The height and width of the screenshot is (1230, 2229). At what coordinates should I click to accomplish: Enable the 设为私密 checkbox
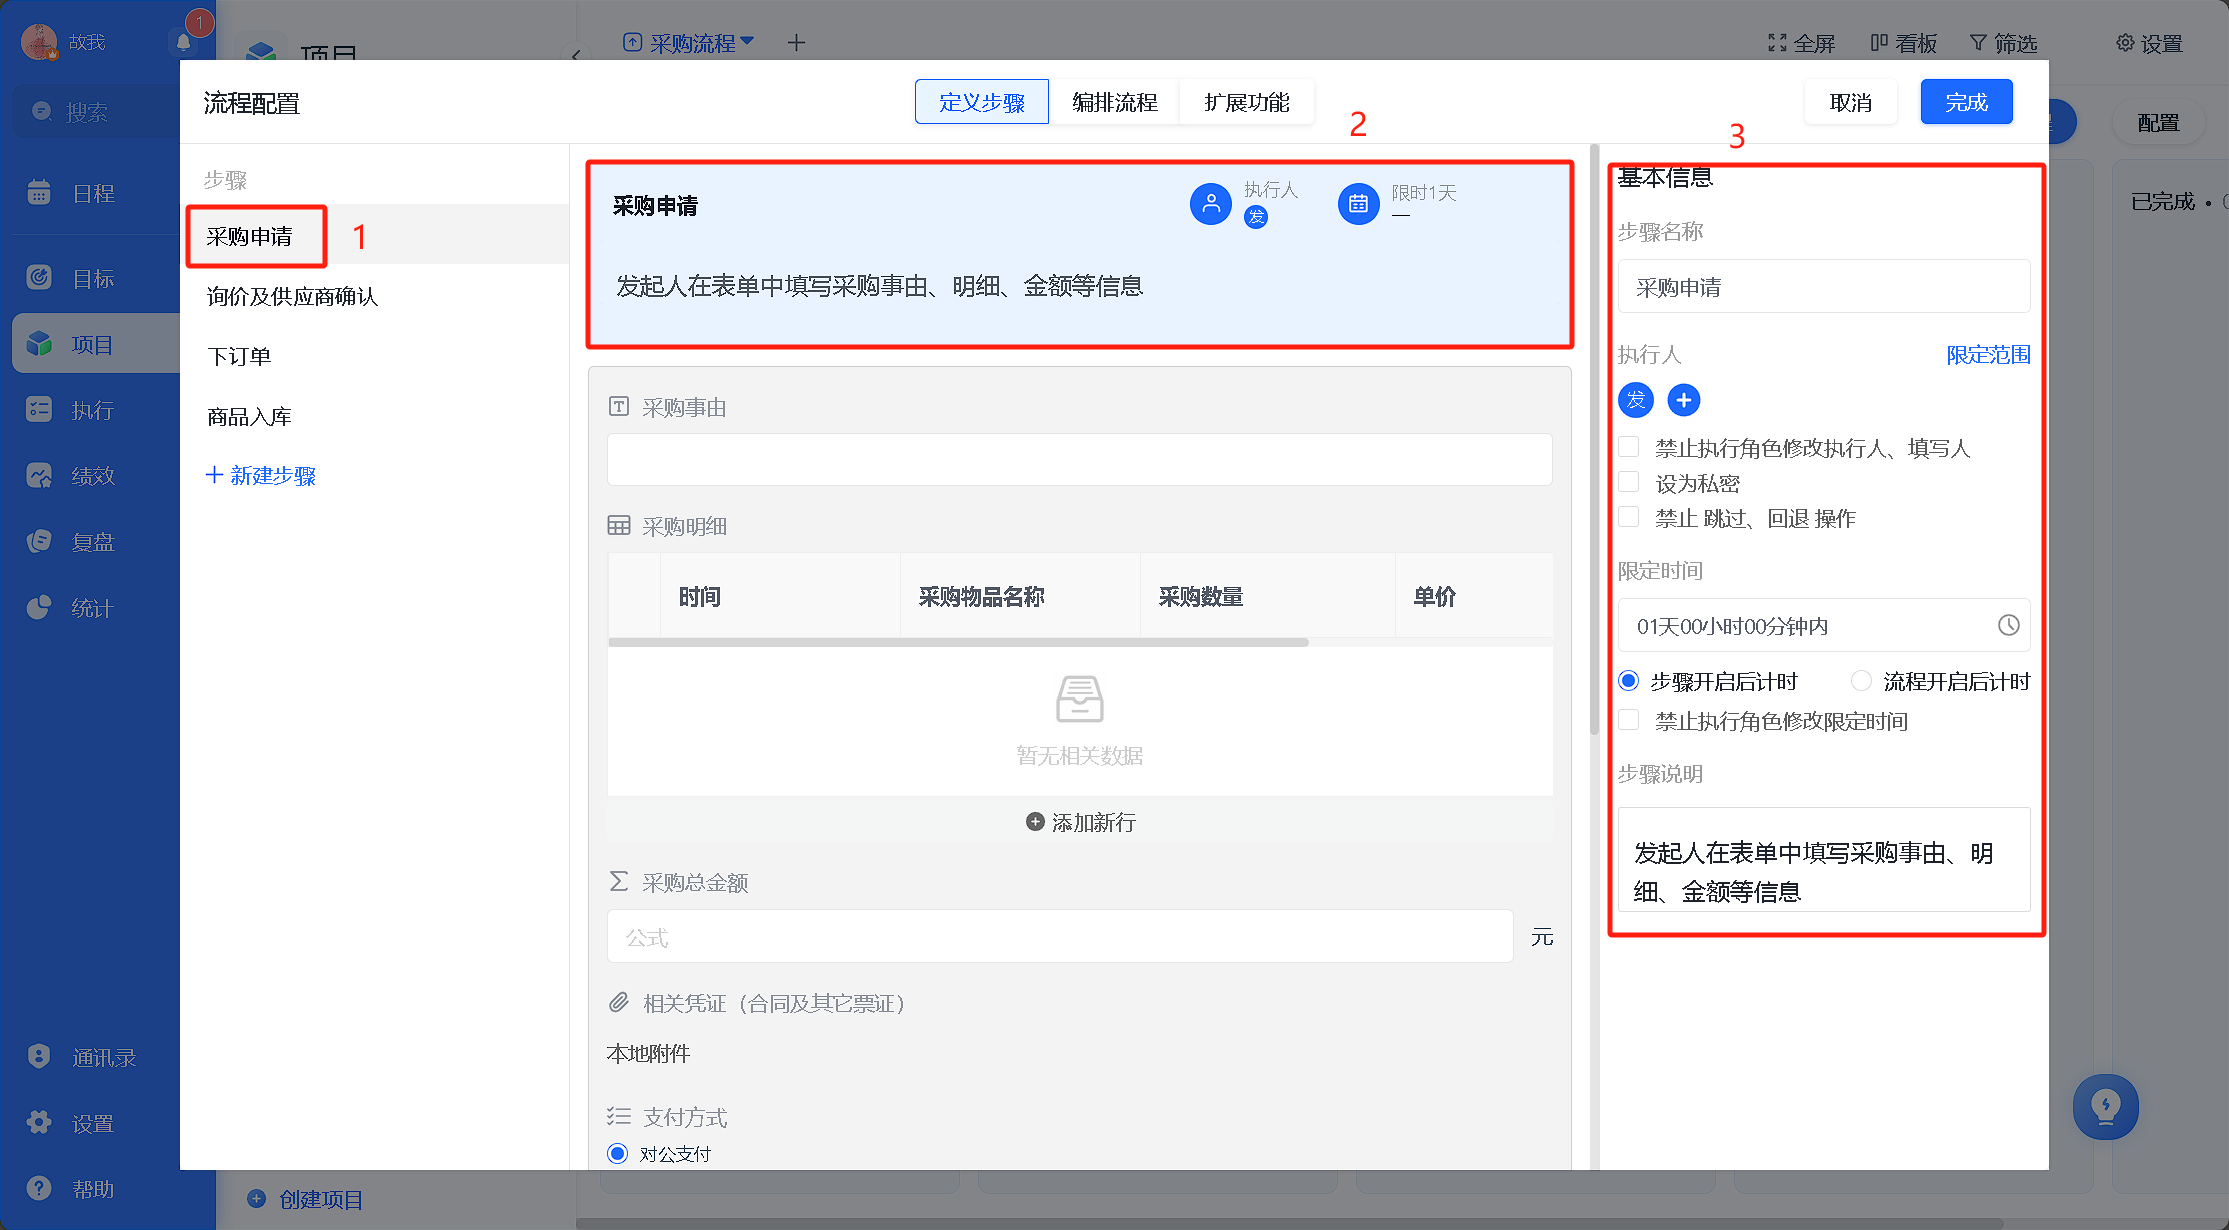coord(1629,482)
